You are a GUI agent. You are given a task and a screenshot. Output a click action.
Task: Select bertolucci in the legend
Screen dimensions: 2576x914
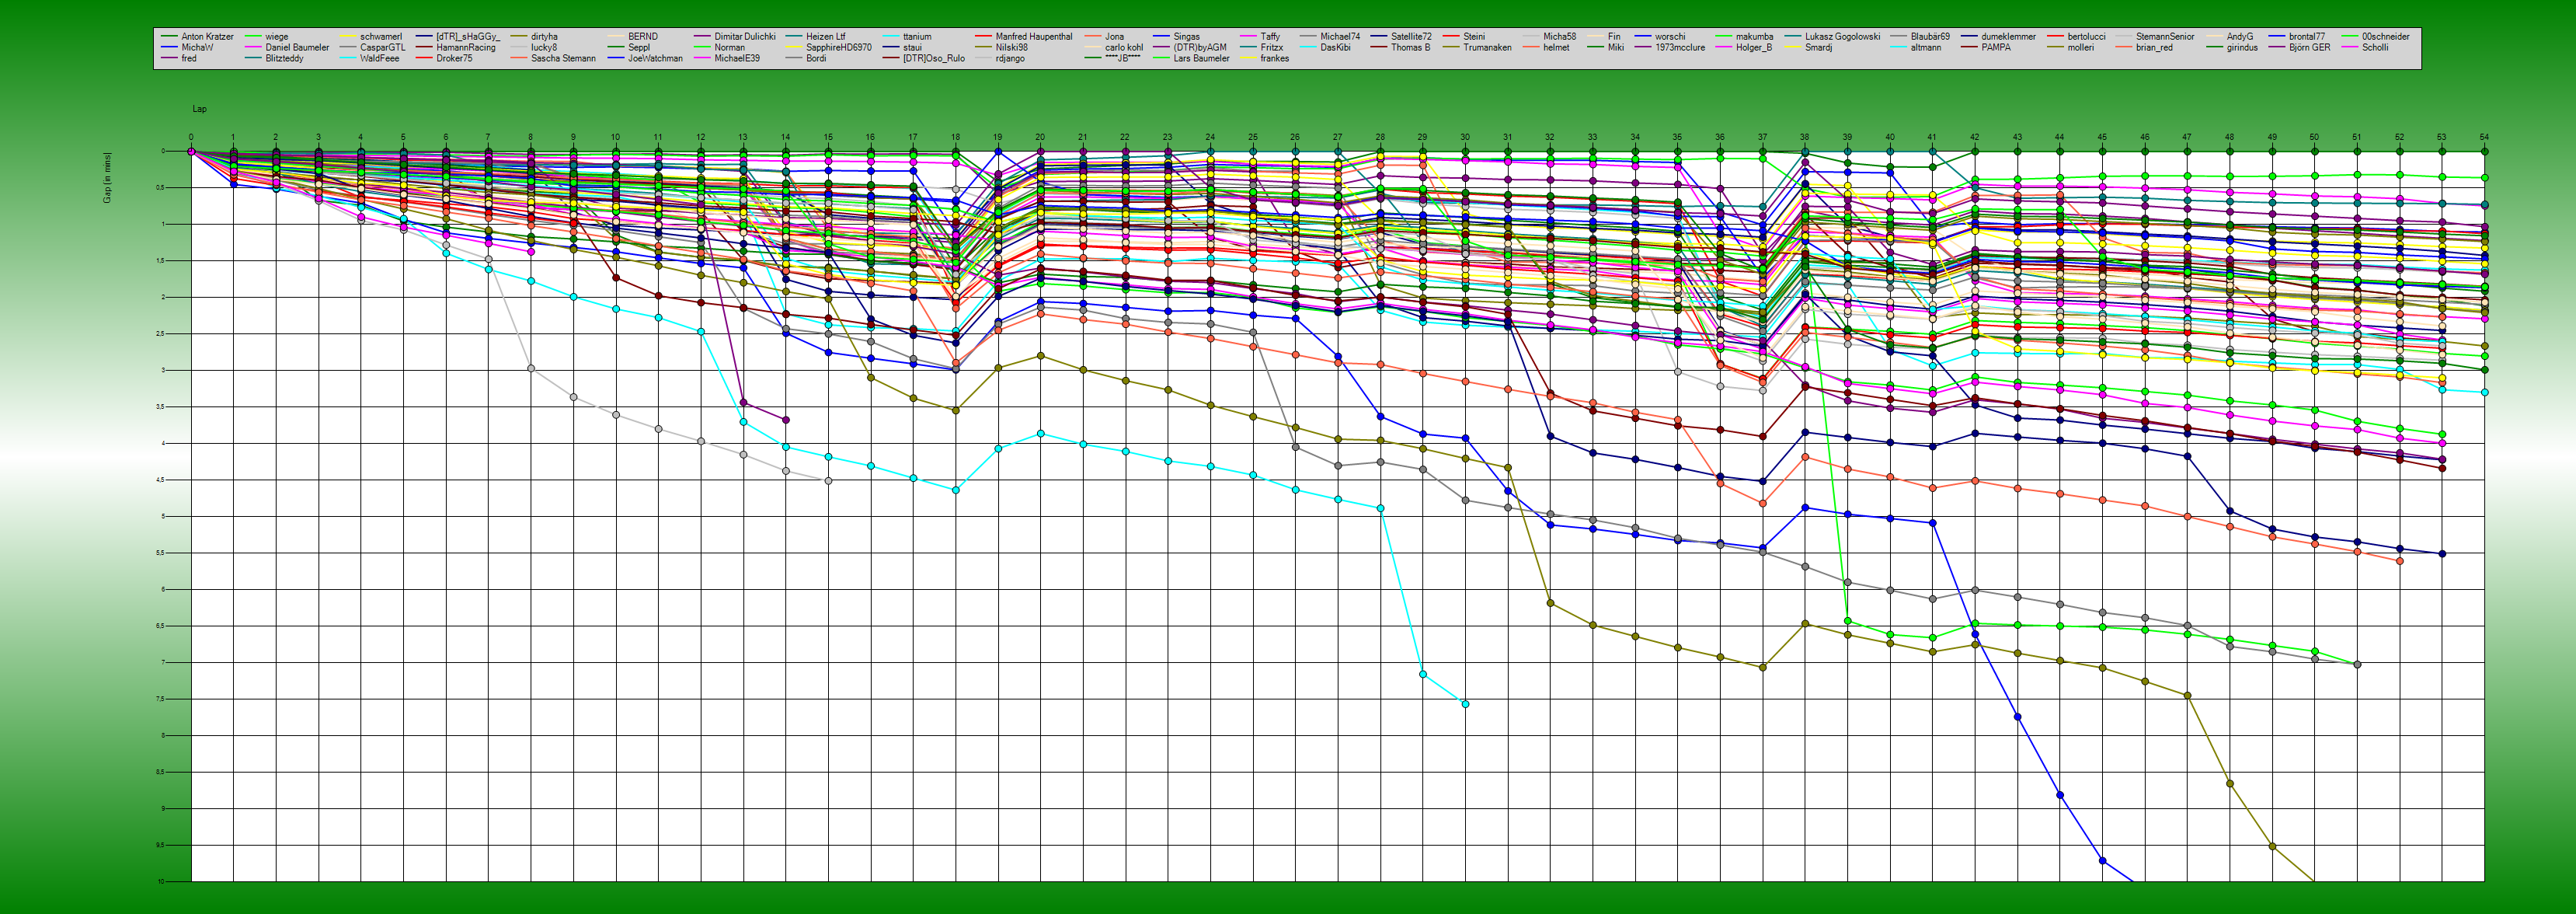2086,37
